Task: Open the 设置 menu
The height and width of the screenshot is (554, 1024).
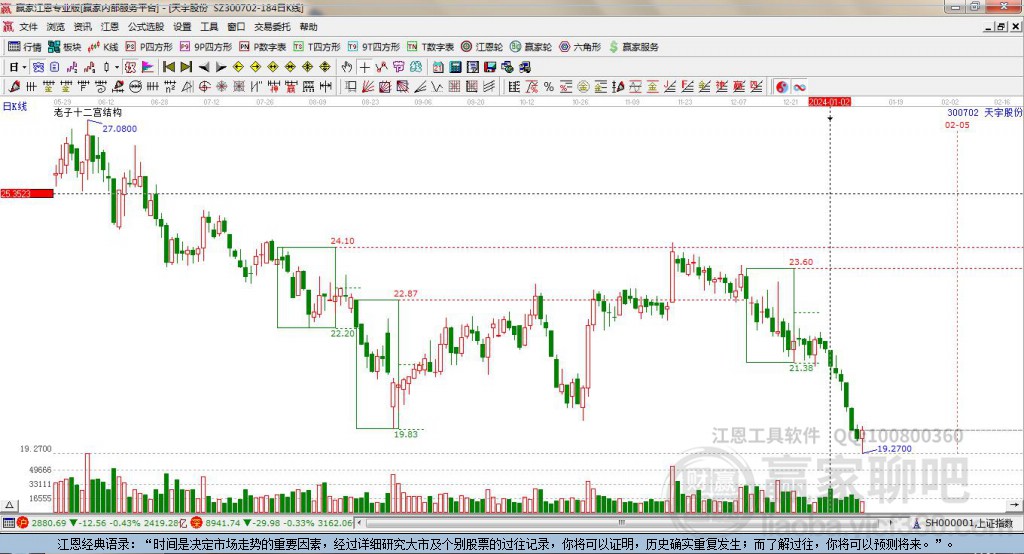Action: (x=182, y=27)
